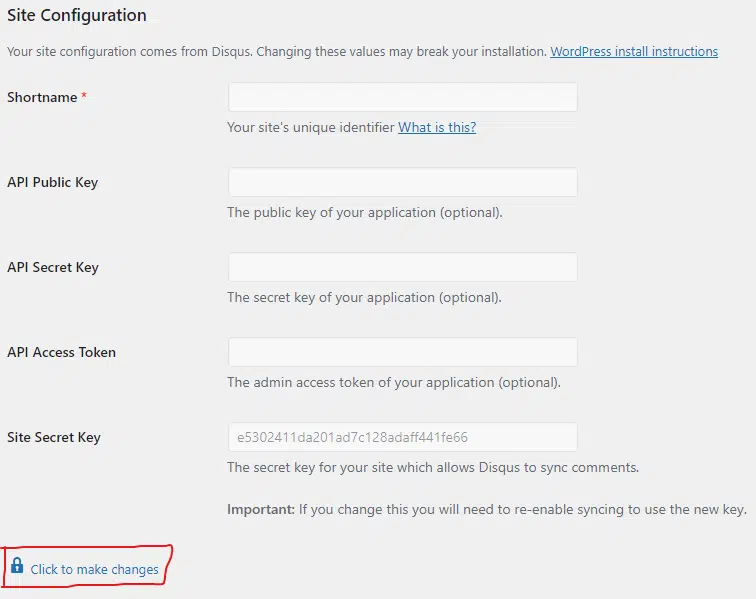Click the API Public Key input field

click(403, 182)
